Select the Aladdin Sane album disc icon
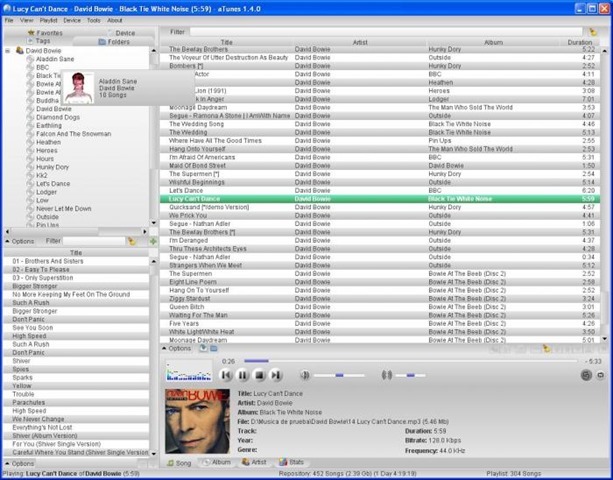The height and width of the screenshot is (480, 613). [x=30, y=59]
